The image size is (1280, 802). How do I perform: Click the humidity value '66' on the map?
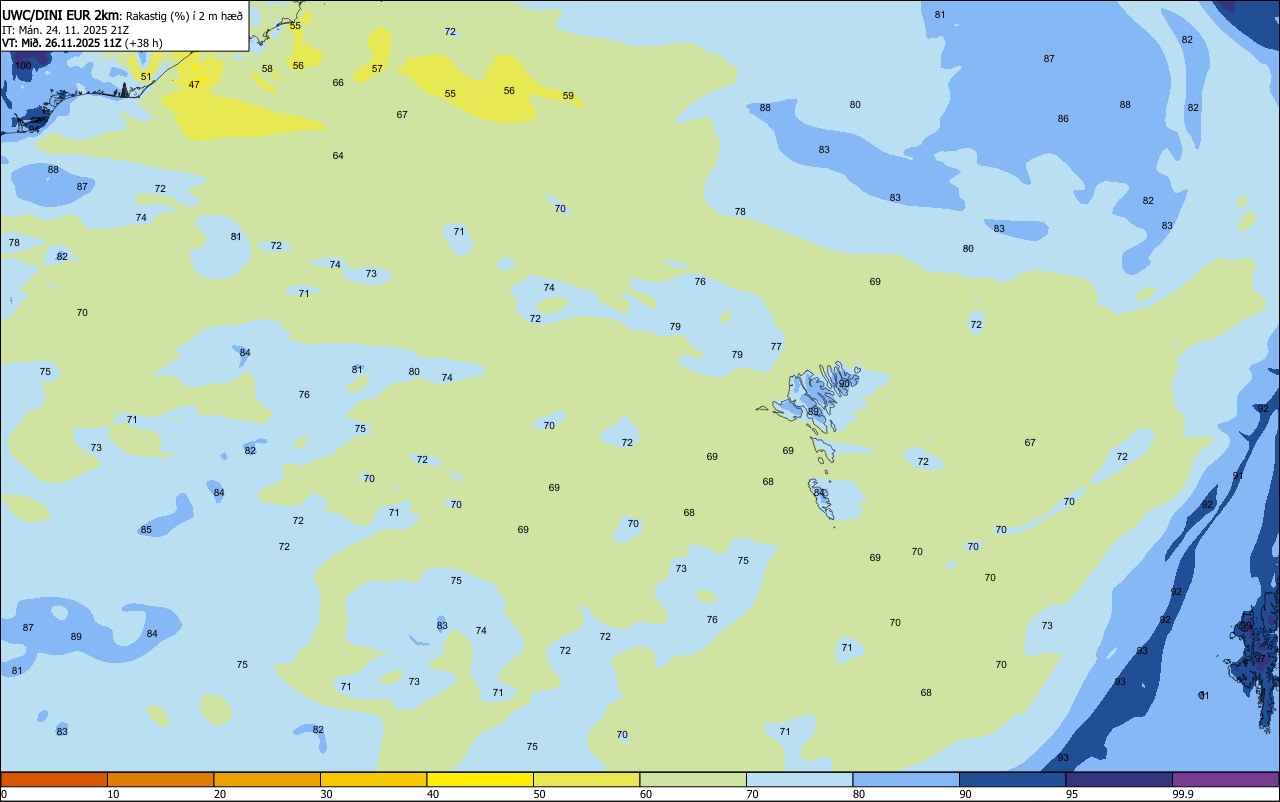coord(338,83)
